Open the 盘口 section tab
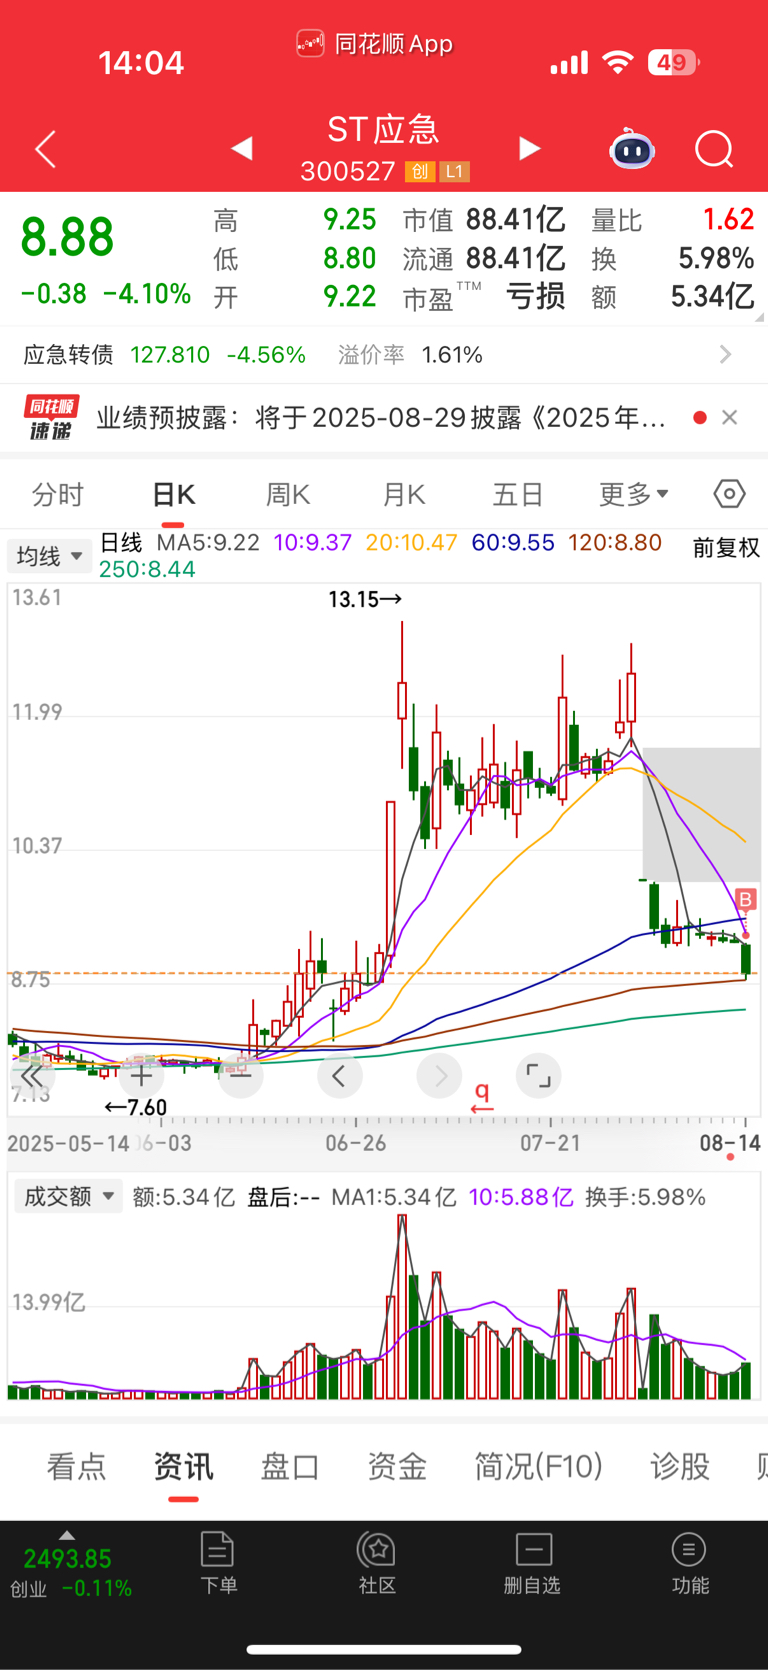768x1670 pixels. (290, 1467)
